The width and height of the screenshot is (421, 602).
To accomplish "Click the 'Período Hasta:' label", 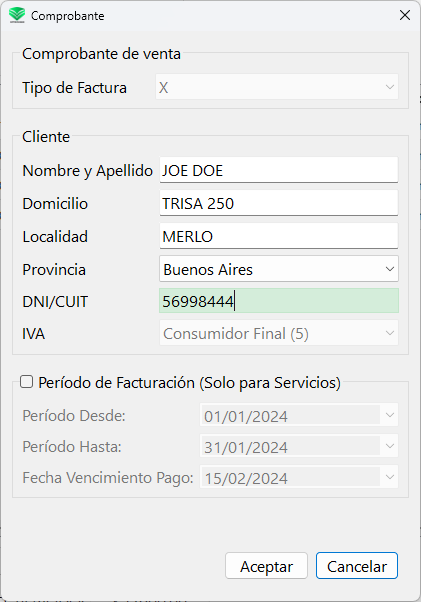I will [x=72, y=447].
